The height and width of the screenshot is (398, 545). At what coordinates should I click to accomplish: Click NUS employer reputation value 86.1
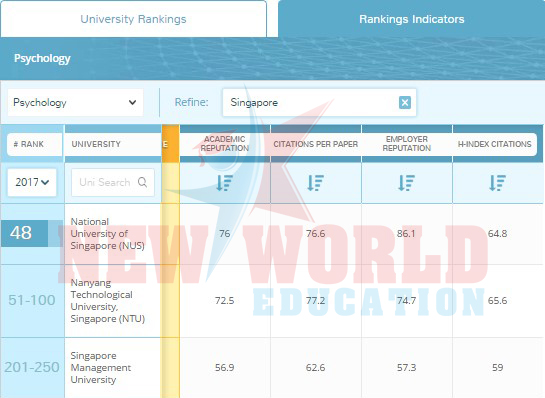pos(406,233)
